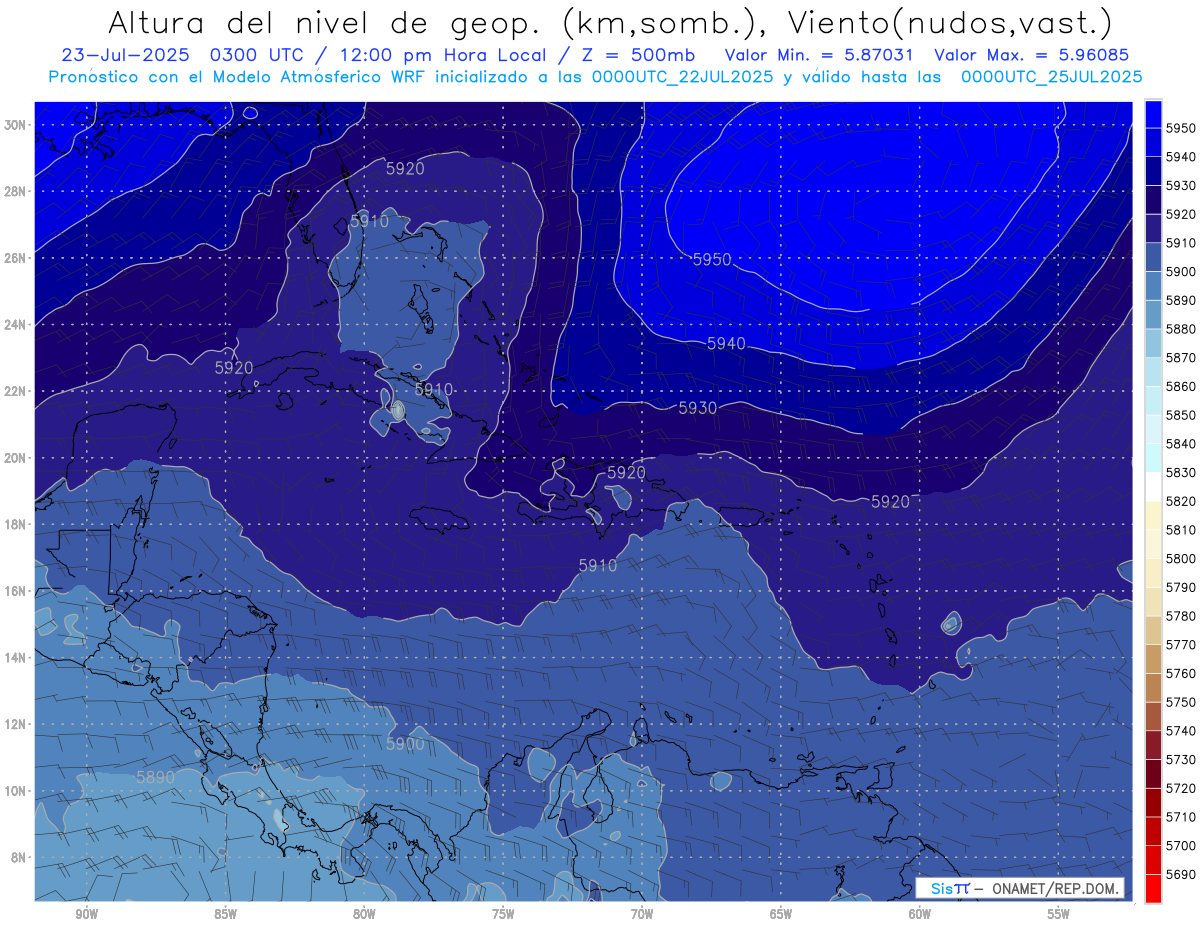
Task: Click legend swatch between 5760 and 5770
Action: click(x=1153, y=658)
